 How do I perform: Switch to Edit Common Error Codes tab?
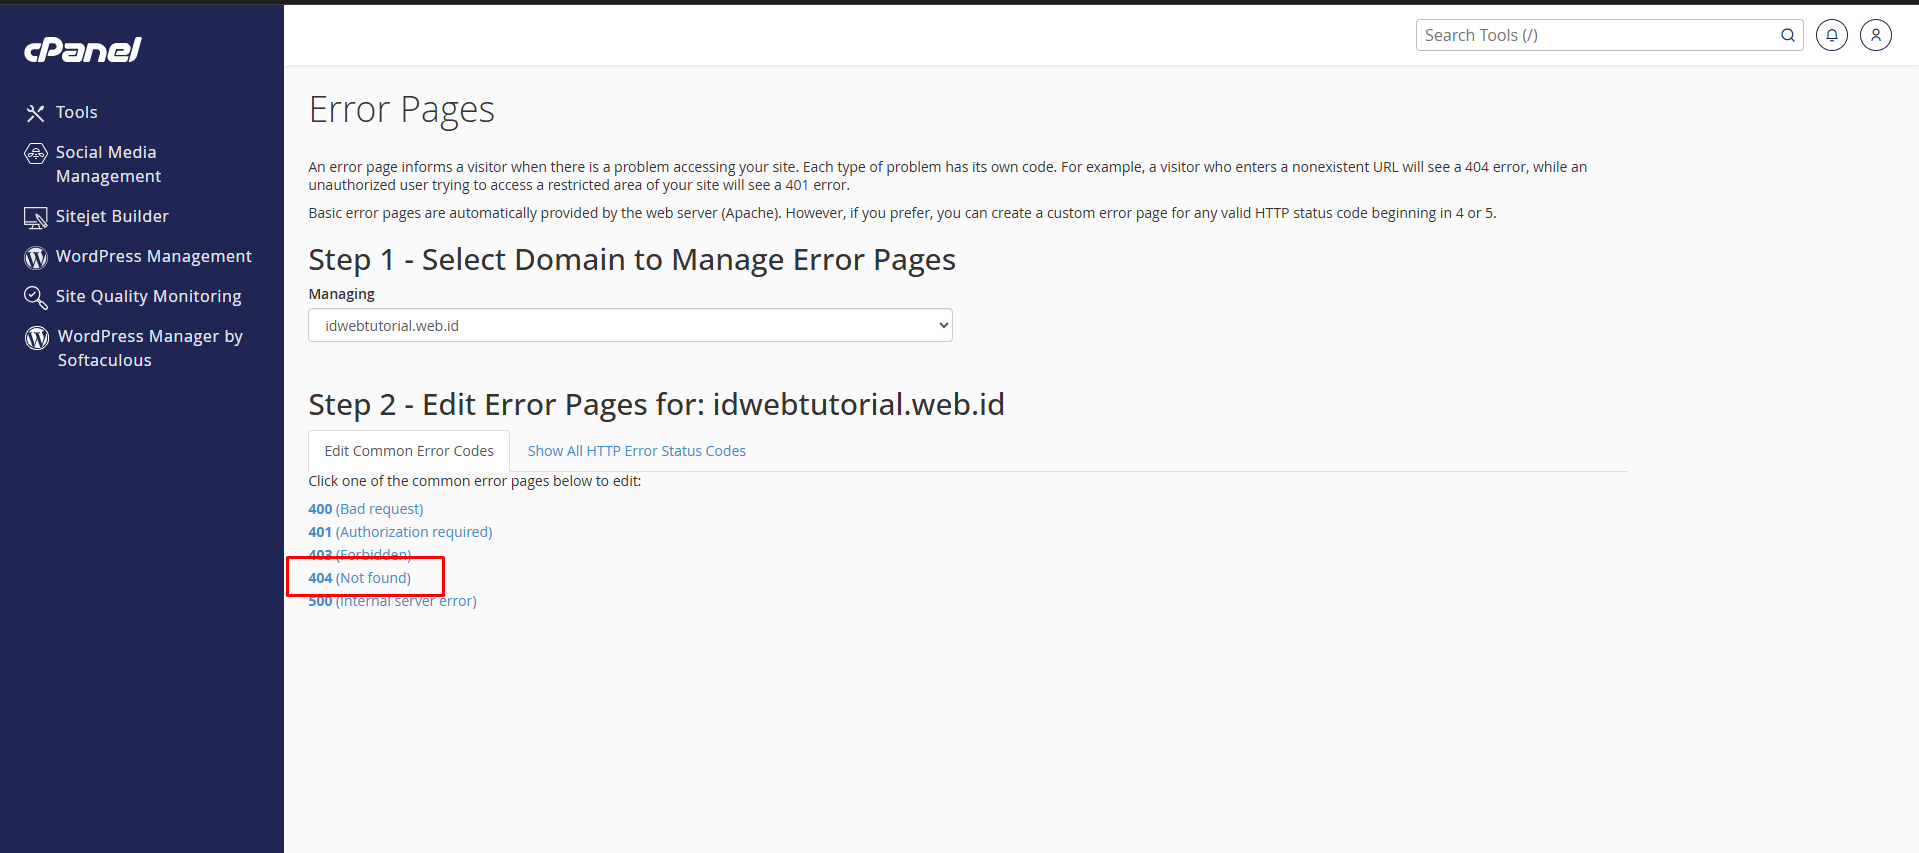pyautogui.click(x=409, y=451)
